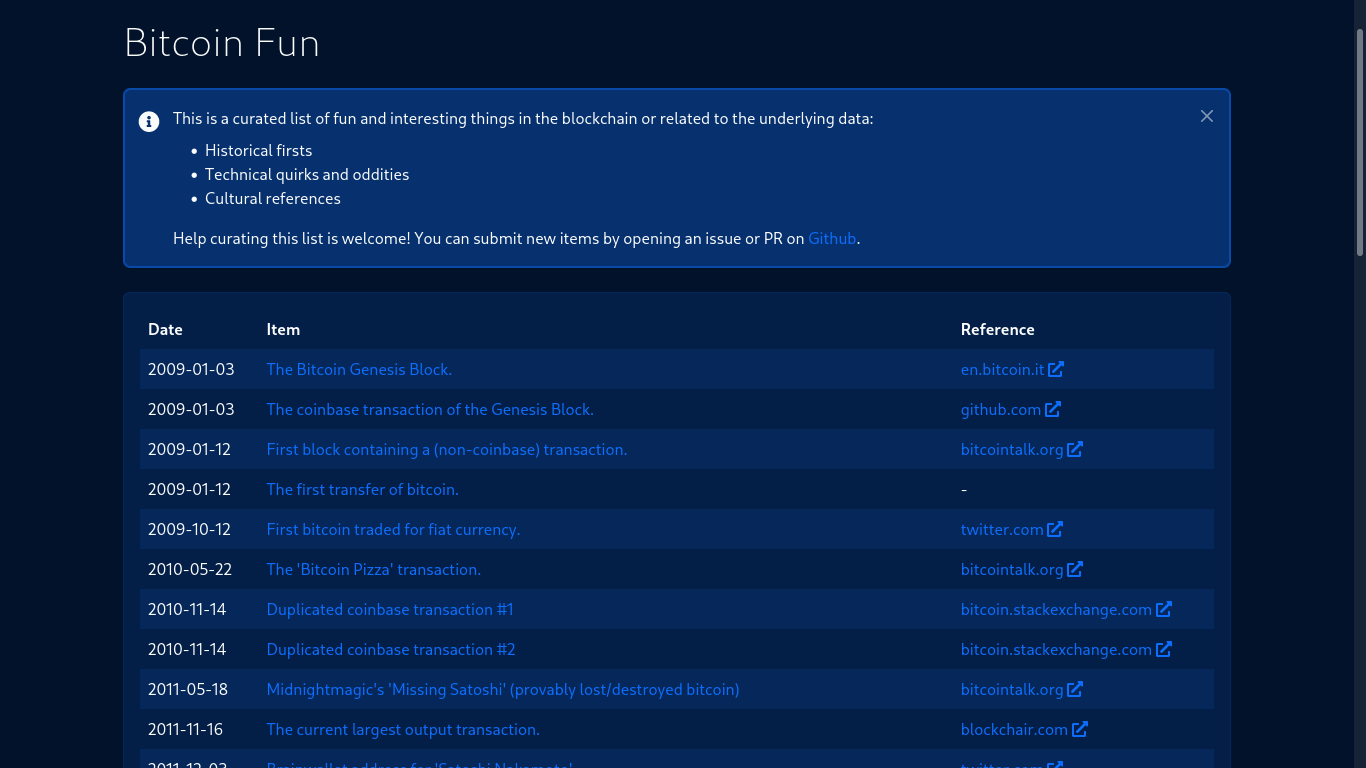Open 'The first transfer of bitcoin.' item
The width and height of the screenshot is (1366, 768).
pos(362,489)
